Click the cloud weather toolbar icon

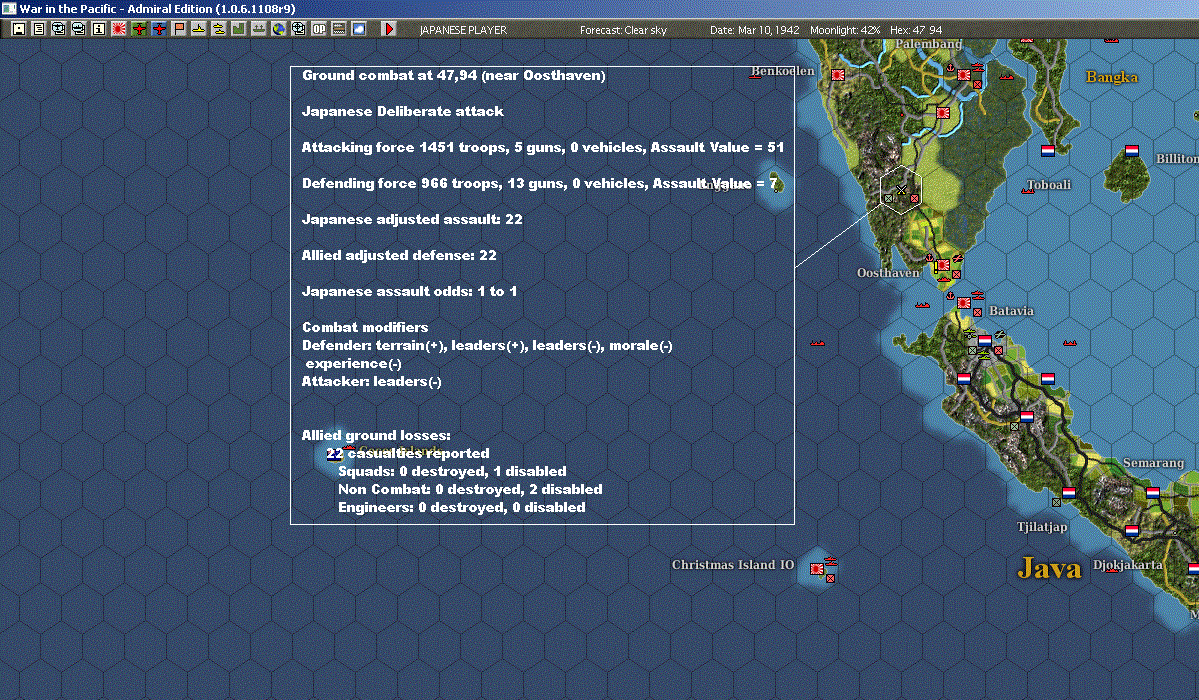(359, 29)
